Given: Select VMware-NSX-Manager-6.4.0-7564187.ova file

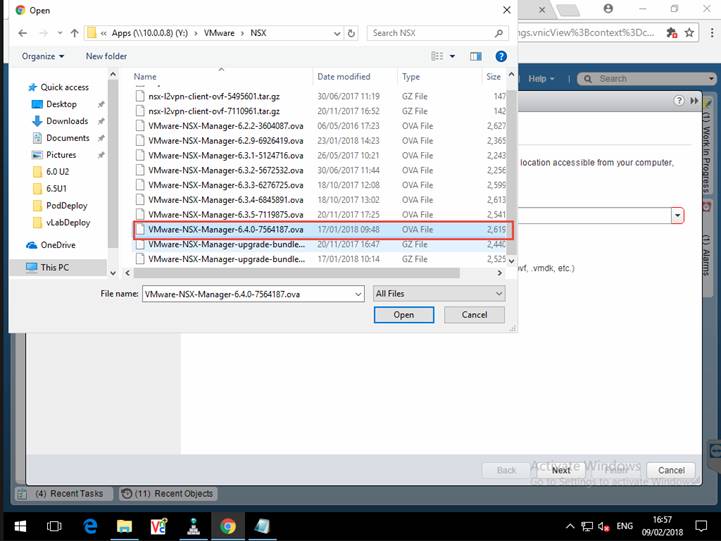Looking at the screenshot, I should pos(323,229).
